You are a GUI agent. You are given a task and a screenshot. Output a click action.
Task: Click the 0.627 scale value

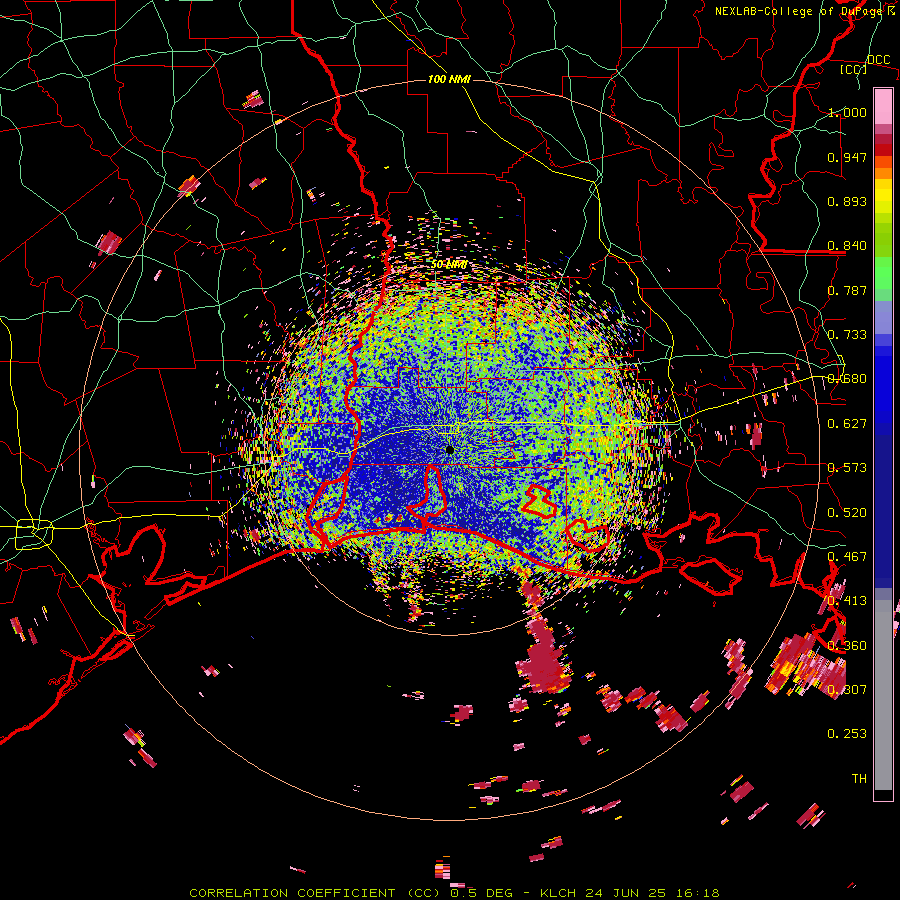pyautogui.click(x=847, y=424)
